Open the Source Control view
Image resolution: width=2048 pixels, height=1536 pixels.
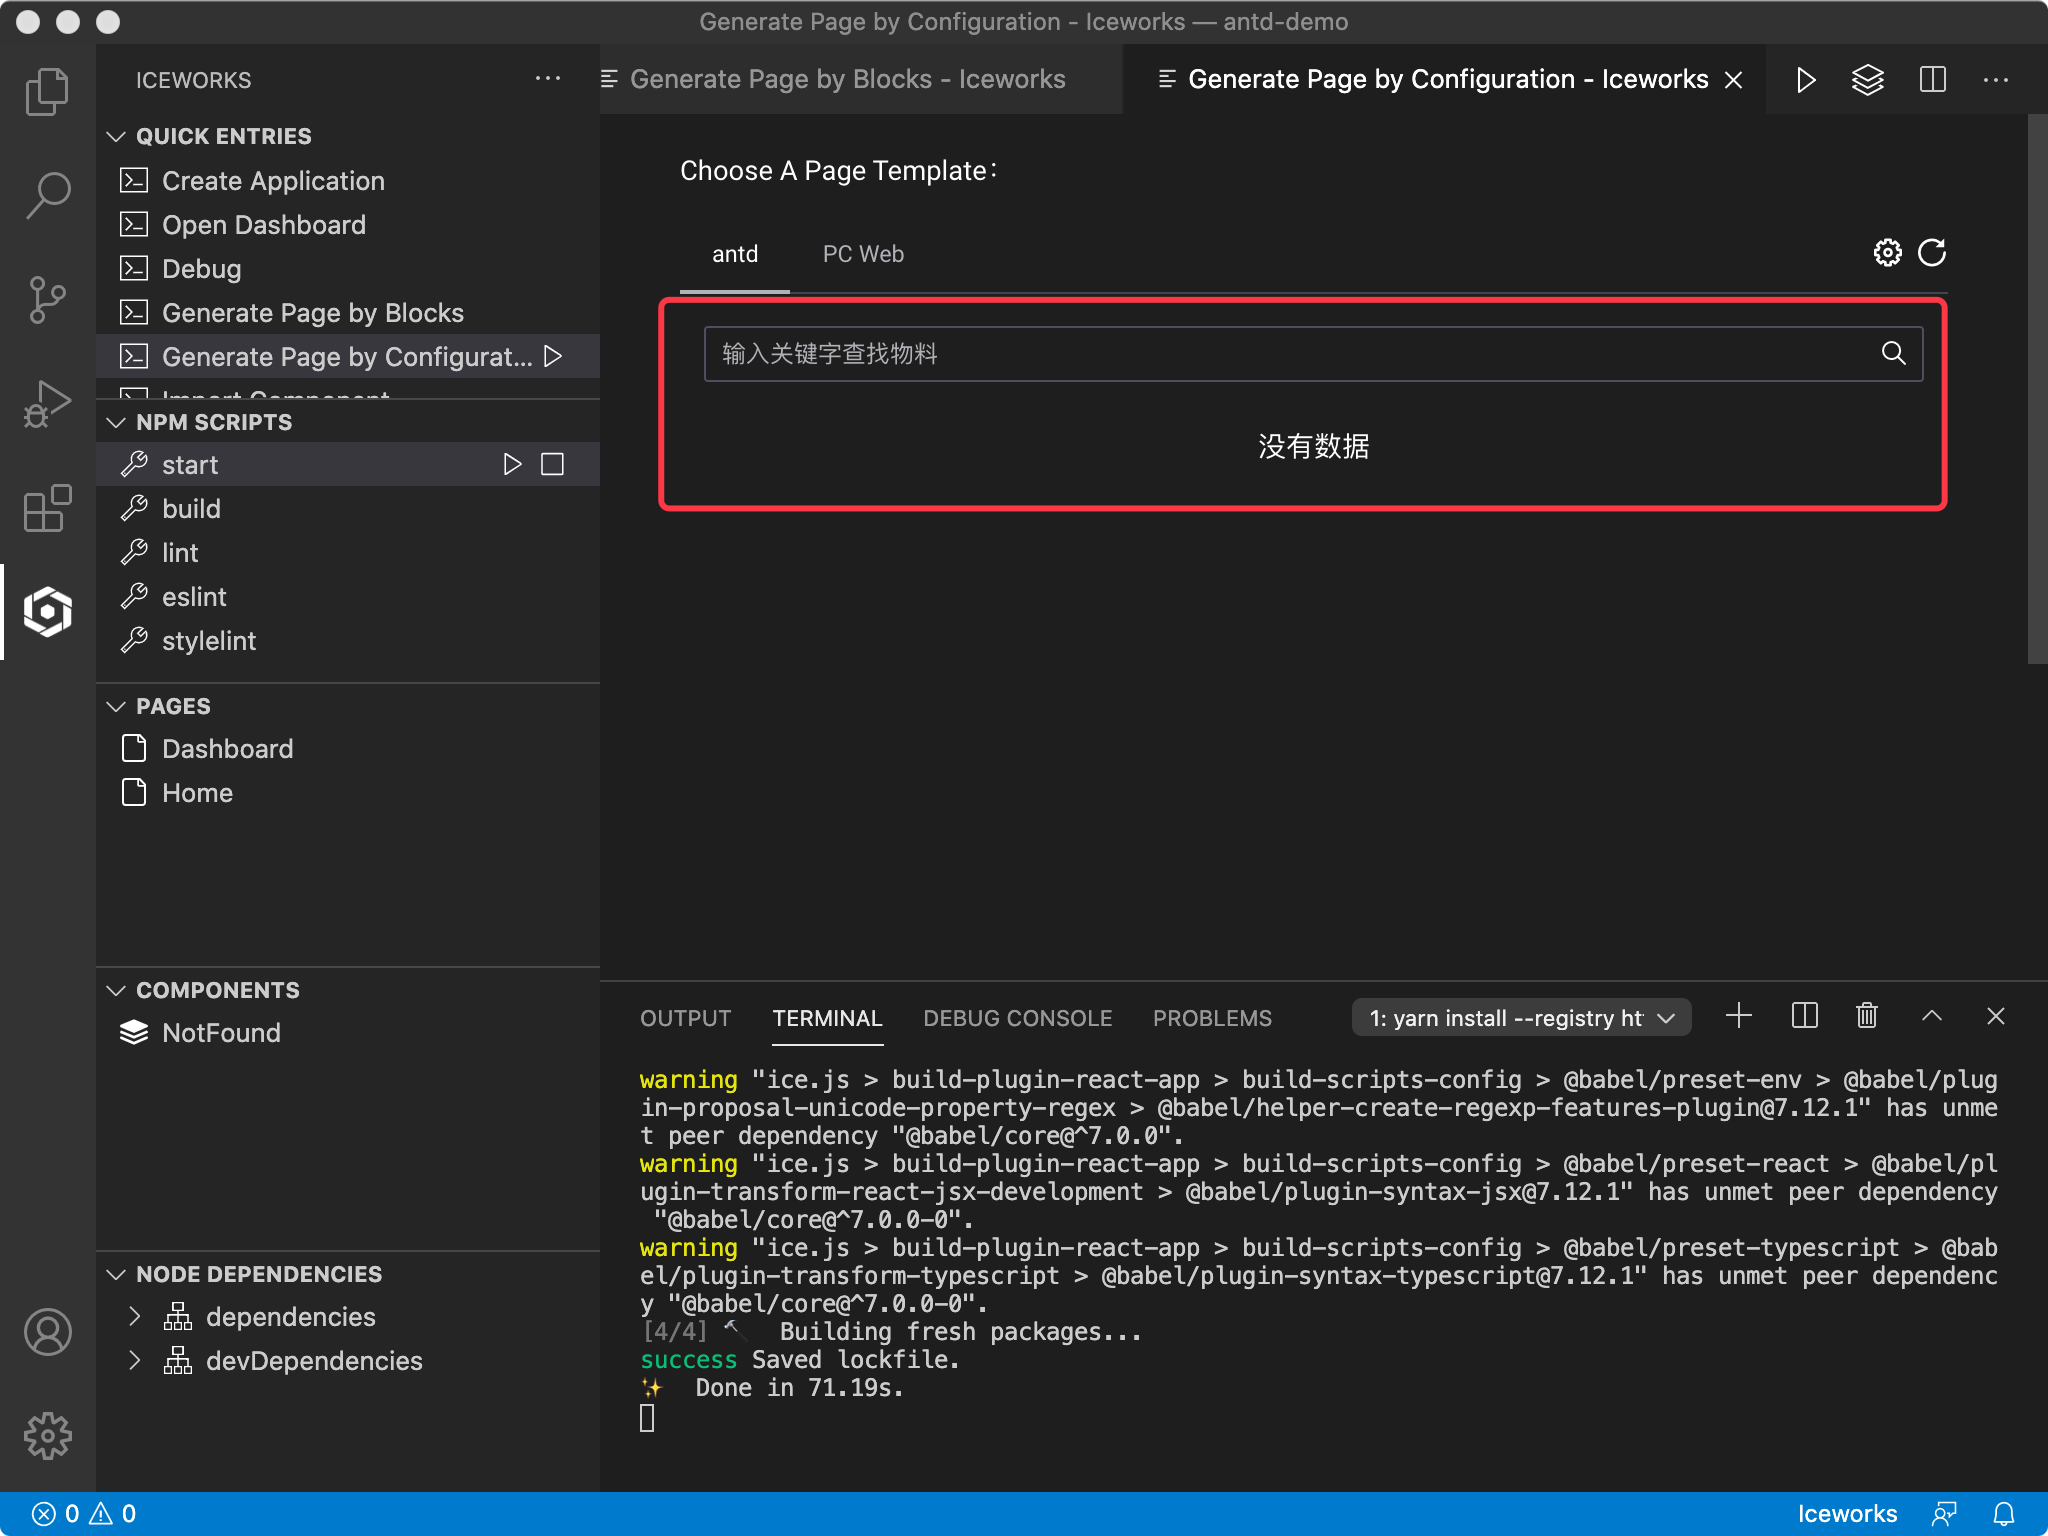[x=47, y=300]
